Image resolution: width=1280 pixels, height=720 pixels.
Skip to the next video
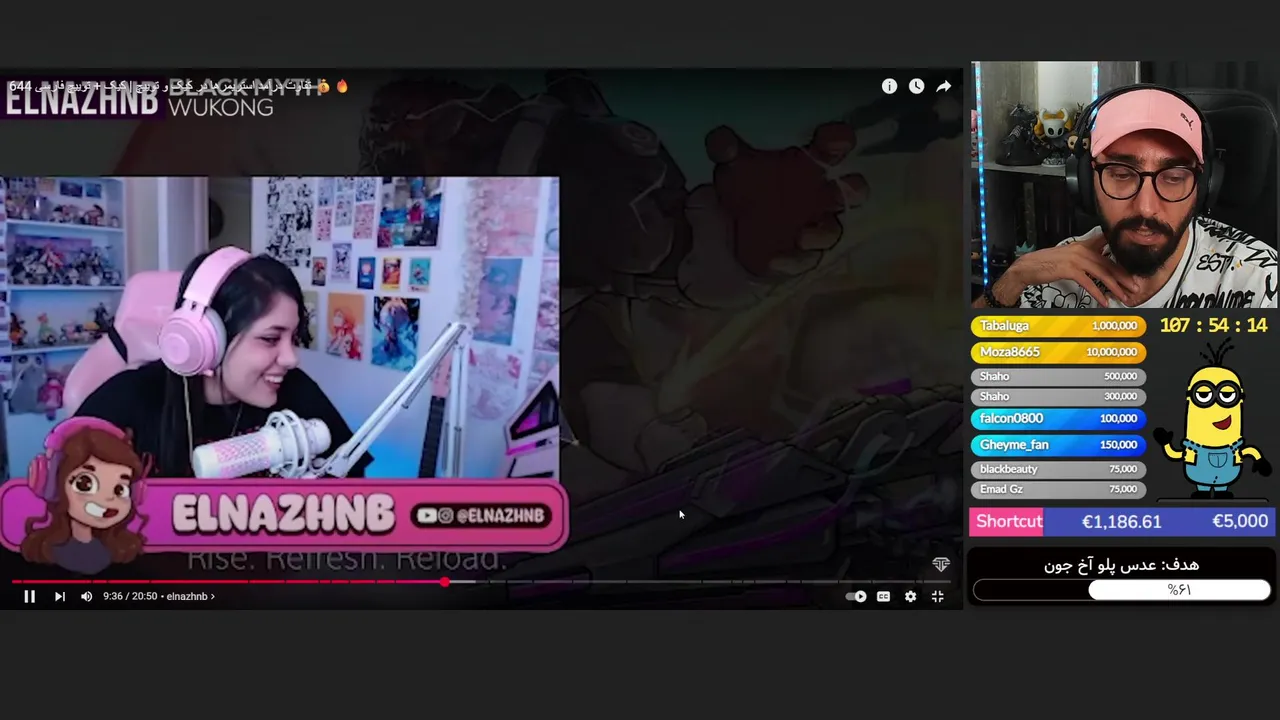click(x=60, y=596)
